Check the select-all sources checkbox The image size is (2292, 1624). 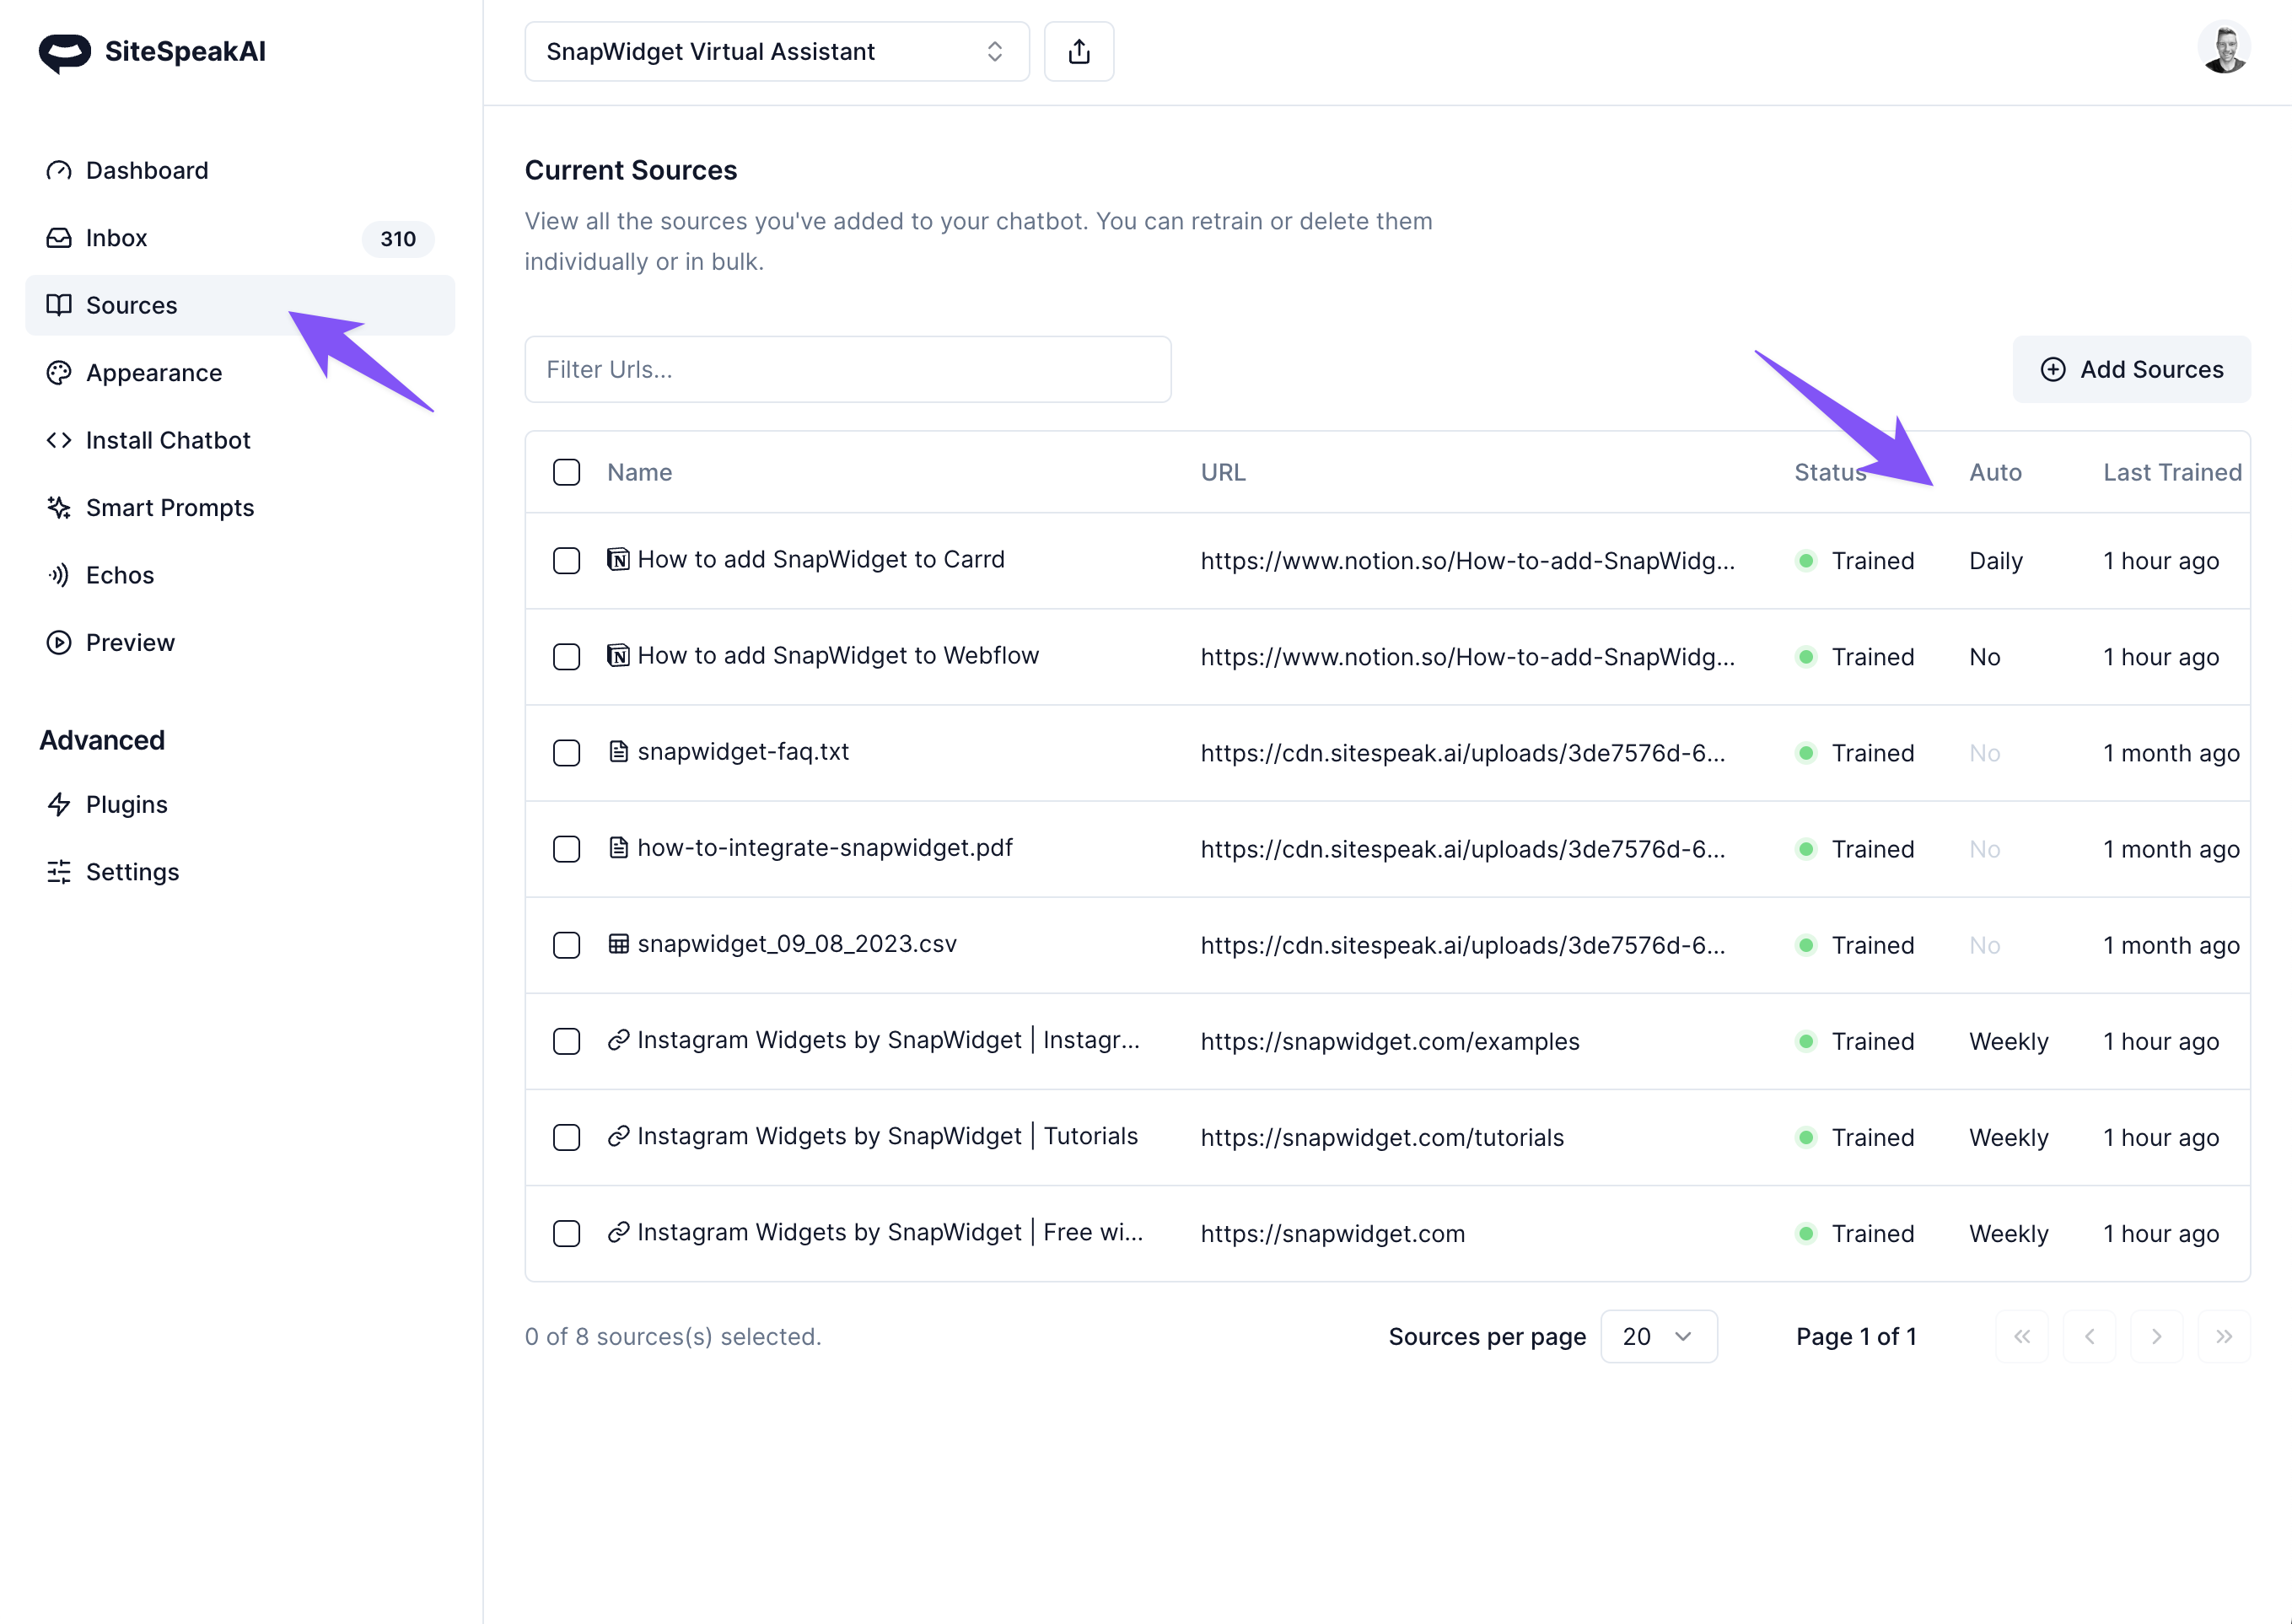pos(566,472)
